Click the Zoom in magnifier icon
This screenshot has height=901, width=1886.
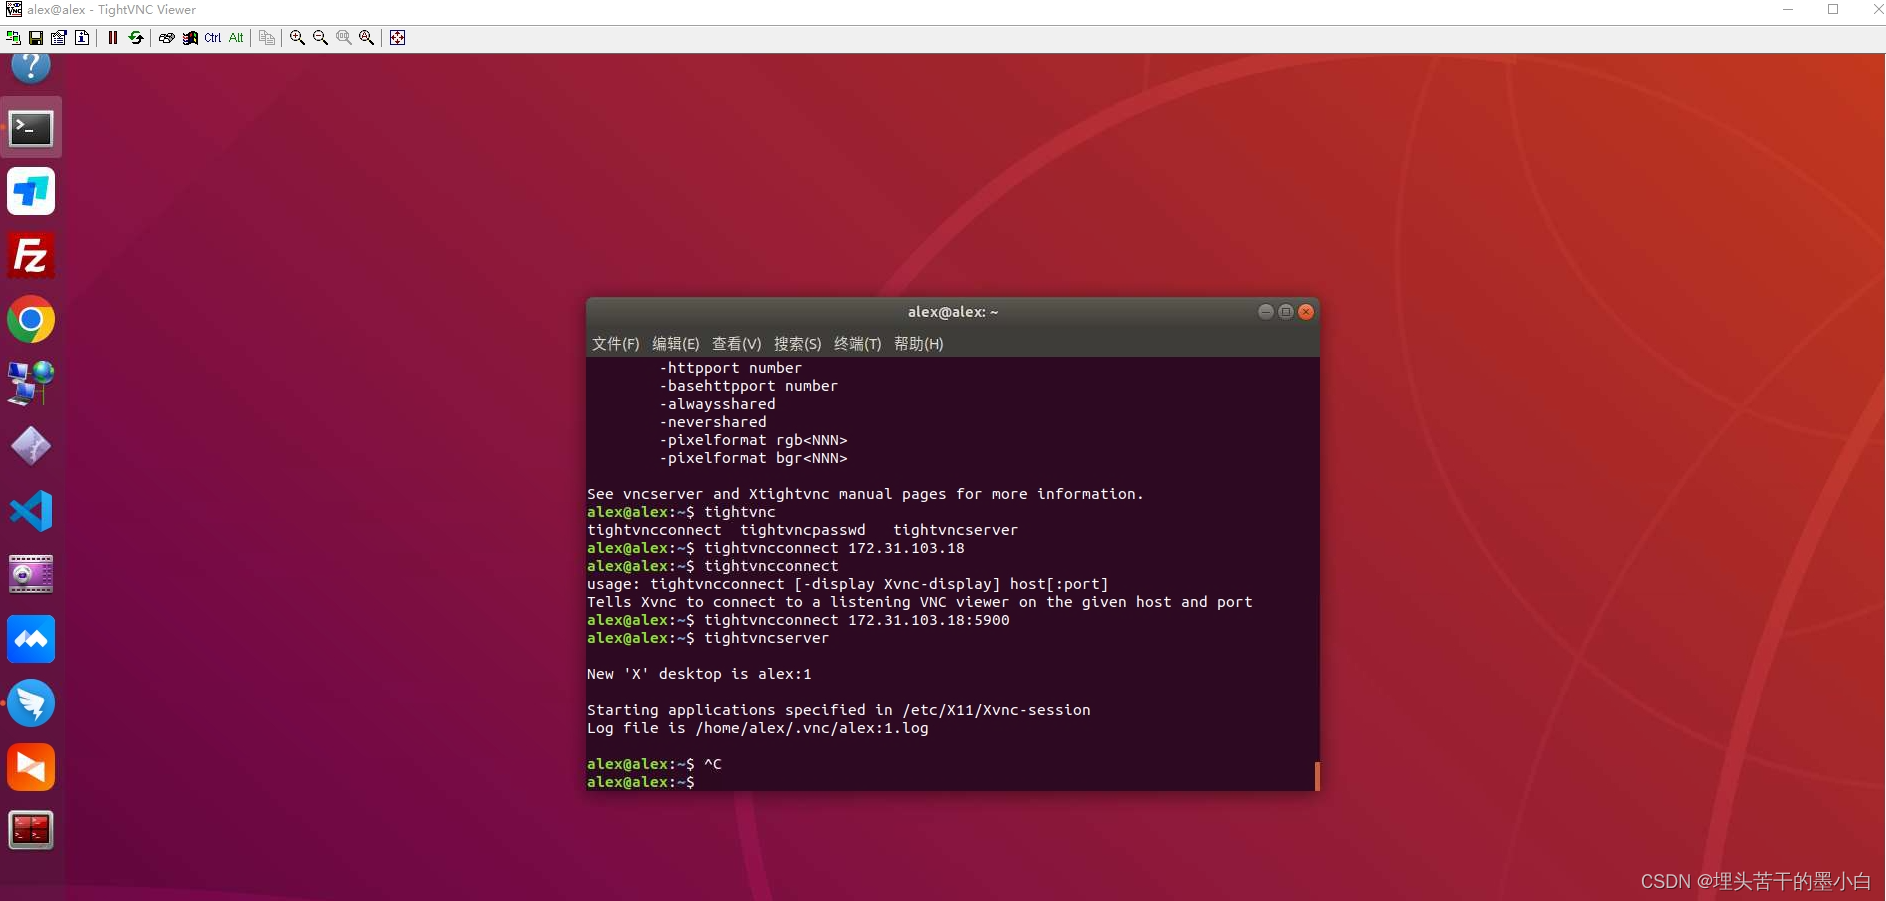[x=297, y=38]
